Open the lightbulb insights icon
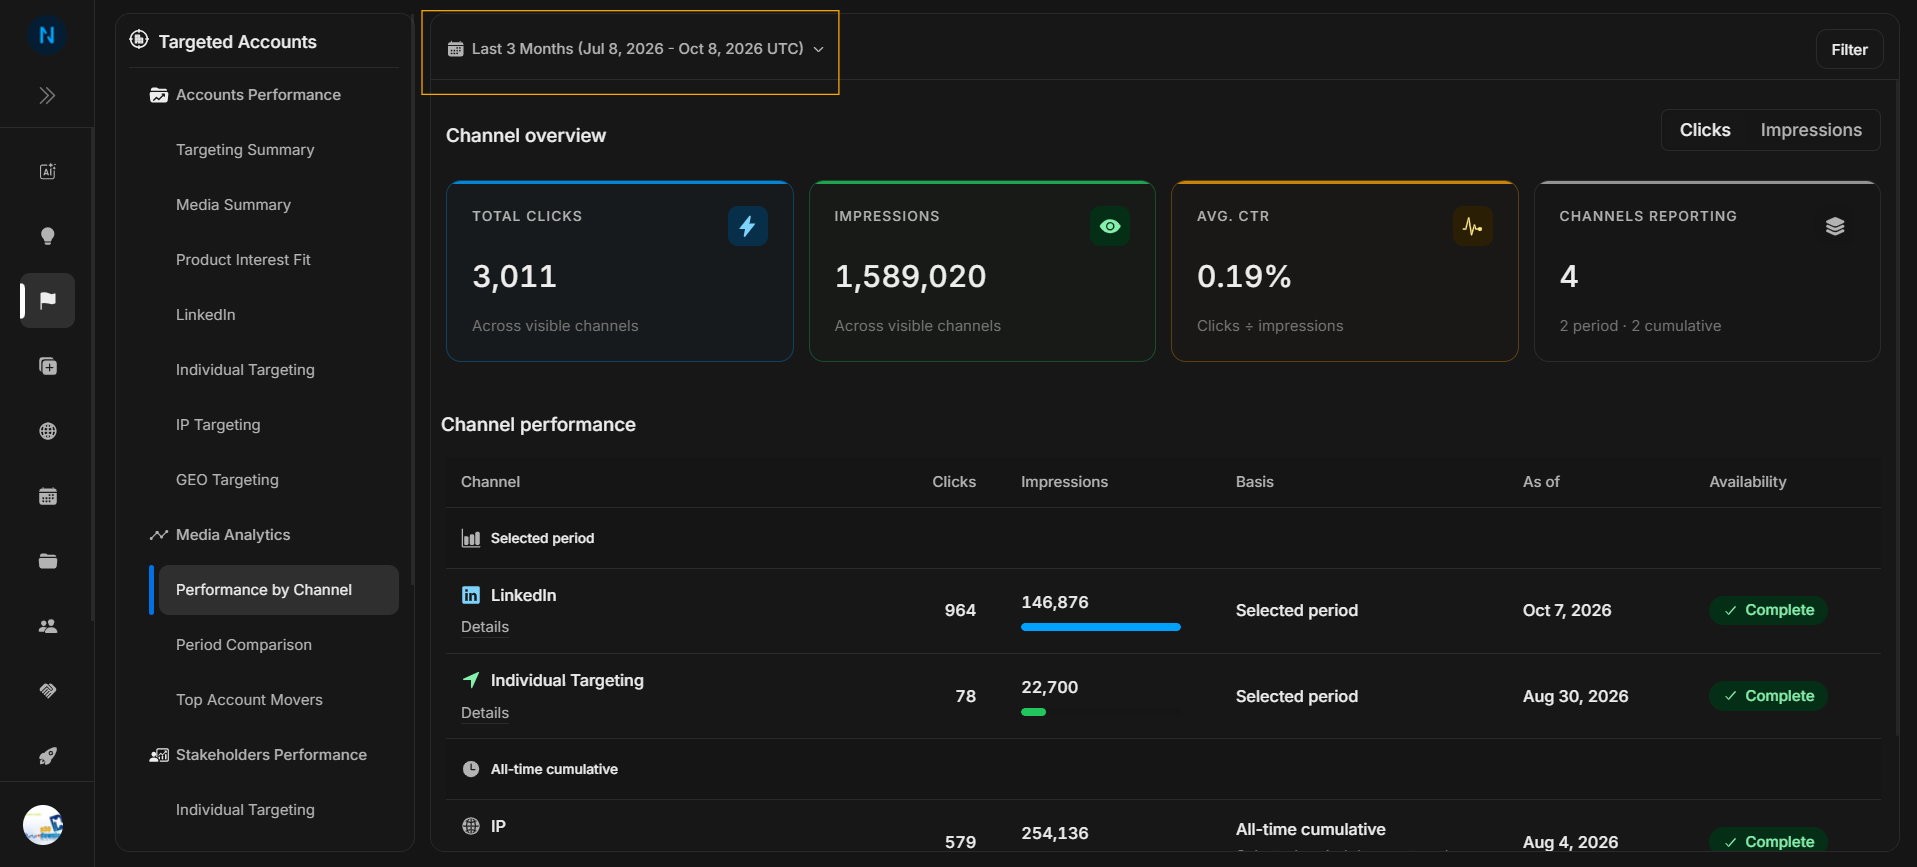This screenshot has height=867, width=1917. coord(47,236)
